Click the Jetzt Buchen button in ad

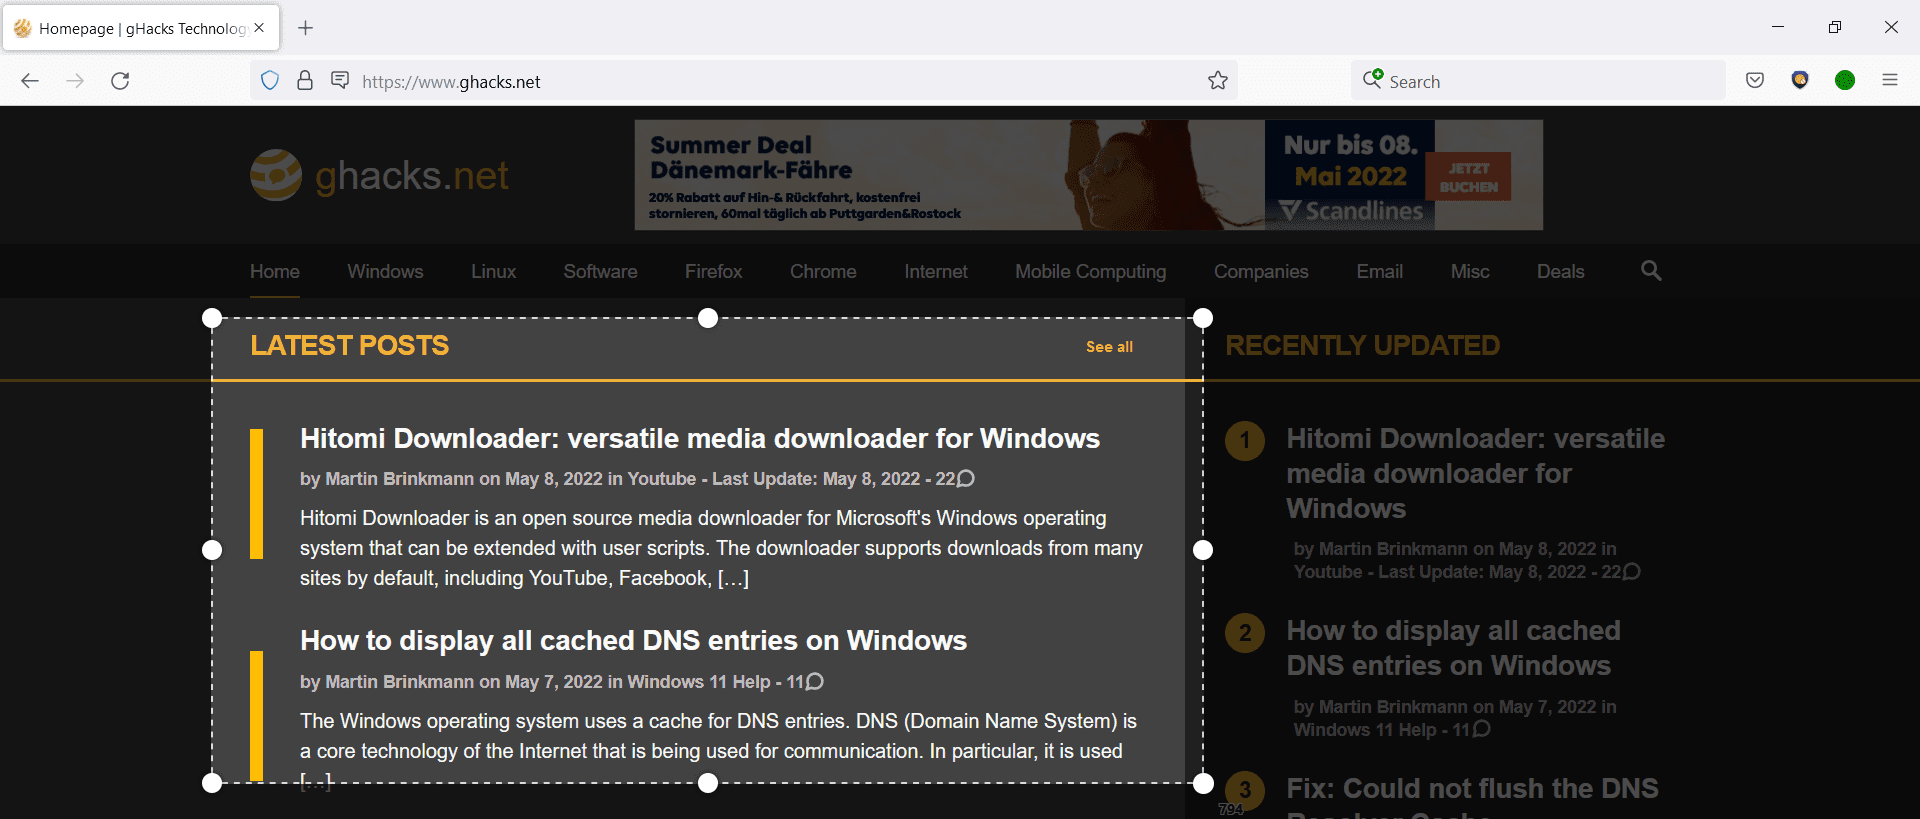click(x=1468, y=177)
